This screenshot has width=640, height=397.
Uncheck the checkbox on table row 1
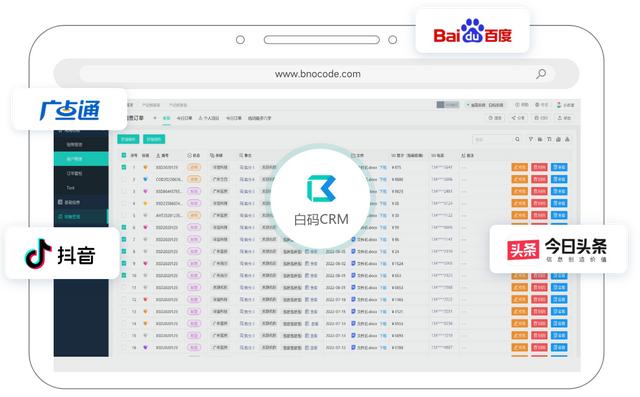124,167
